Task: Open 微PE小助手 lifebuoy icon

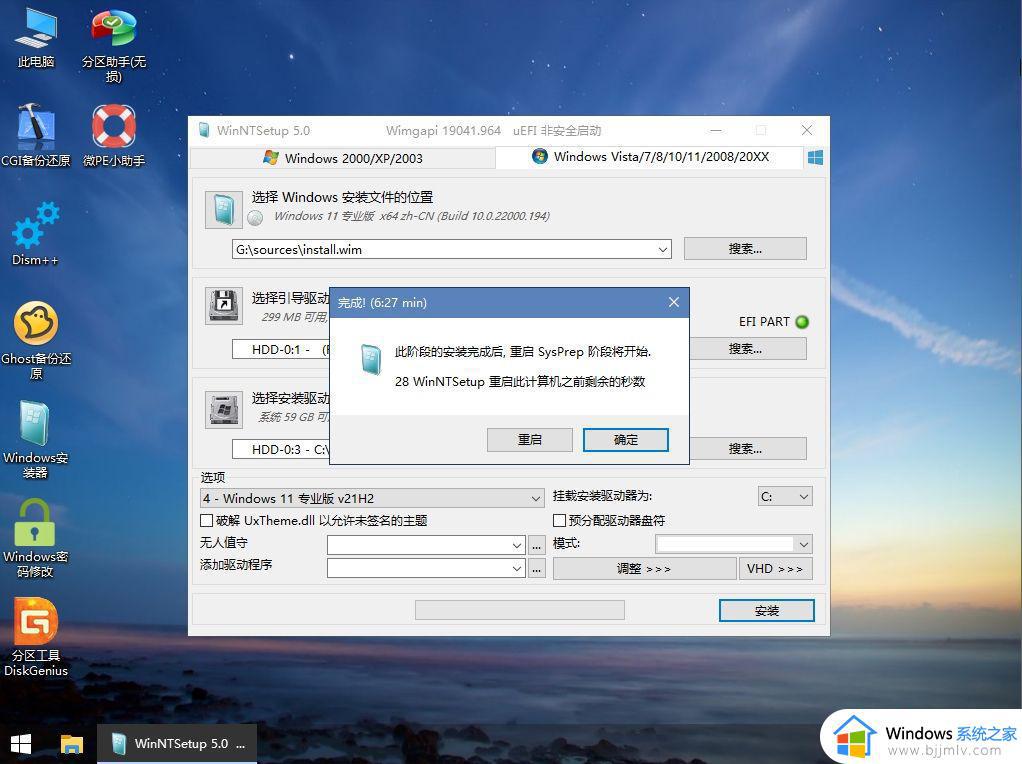Action: (113, 135)
